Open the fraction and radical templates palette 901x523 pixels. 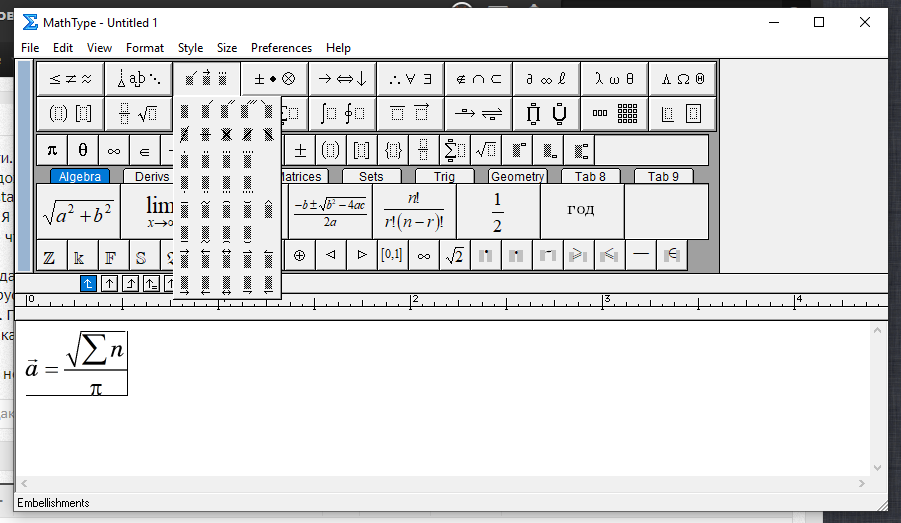click(x=138, y=113)
